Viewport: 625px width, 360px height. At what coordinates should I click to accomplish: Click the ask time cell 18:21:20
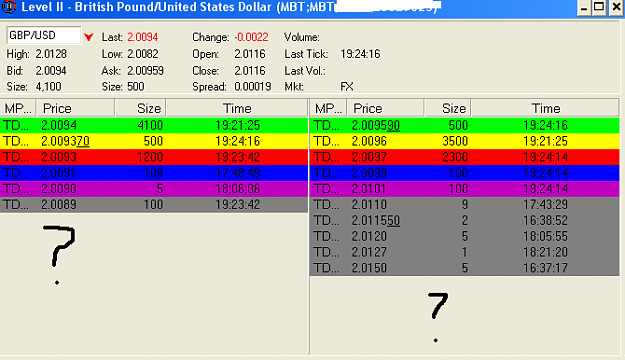tap(545, 252)
